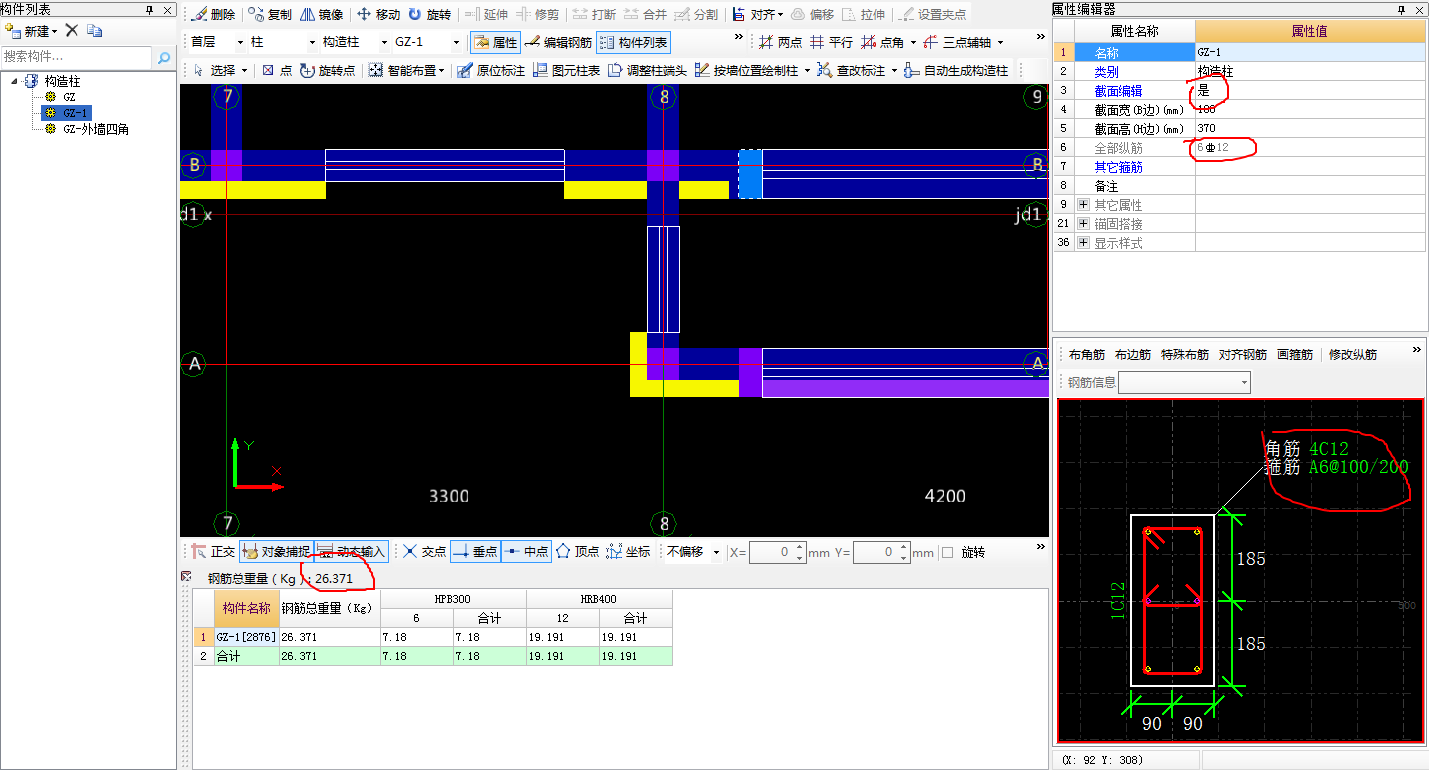Image resolution: width=1429 pixels, height=770 pixels.
Task: Click the 其它箍筋 property link
Action: point(1118,167)
